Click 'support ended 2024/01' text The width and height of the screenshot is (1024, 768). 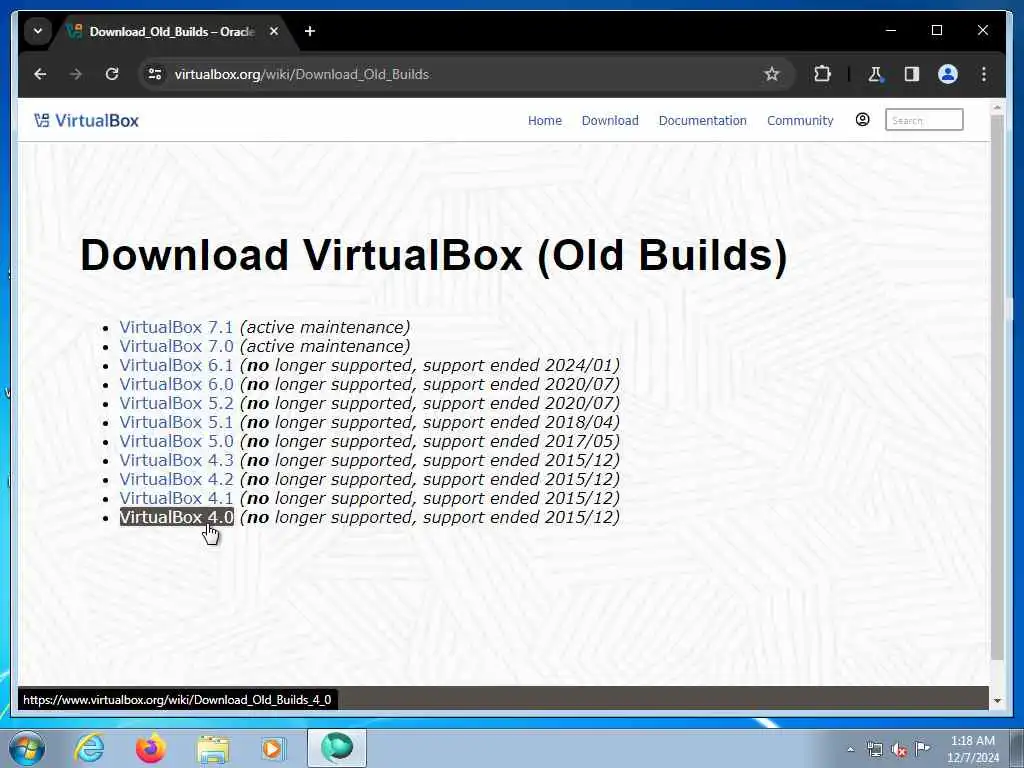tap(519, 365)
